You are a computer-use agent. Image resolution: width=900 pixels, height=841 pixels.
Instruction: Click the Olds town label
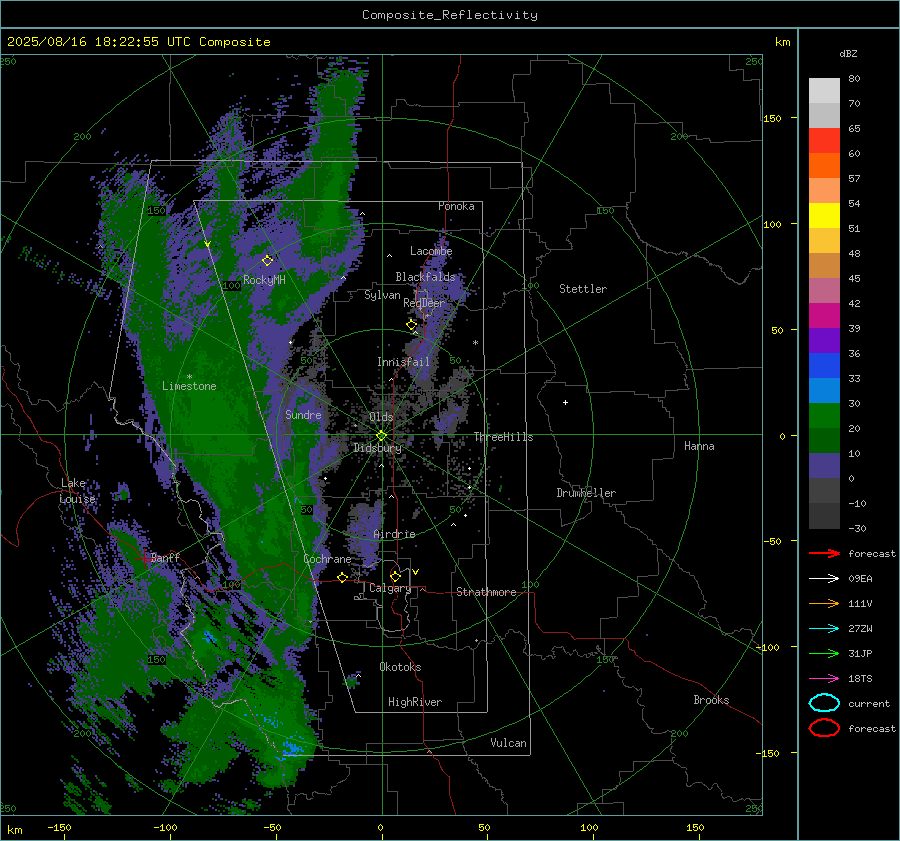tap(381, 417)
